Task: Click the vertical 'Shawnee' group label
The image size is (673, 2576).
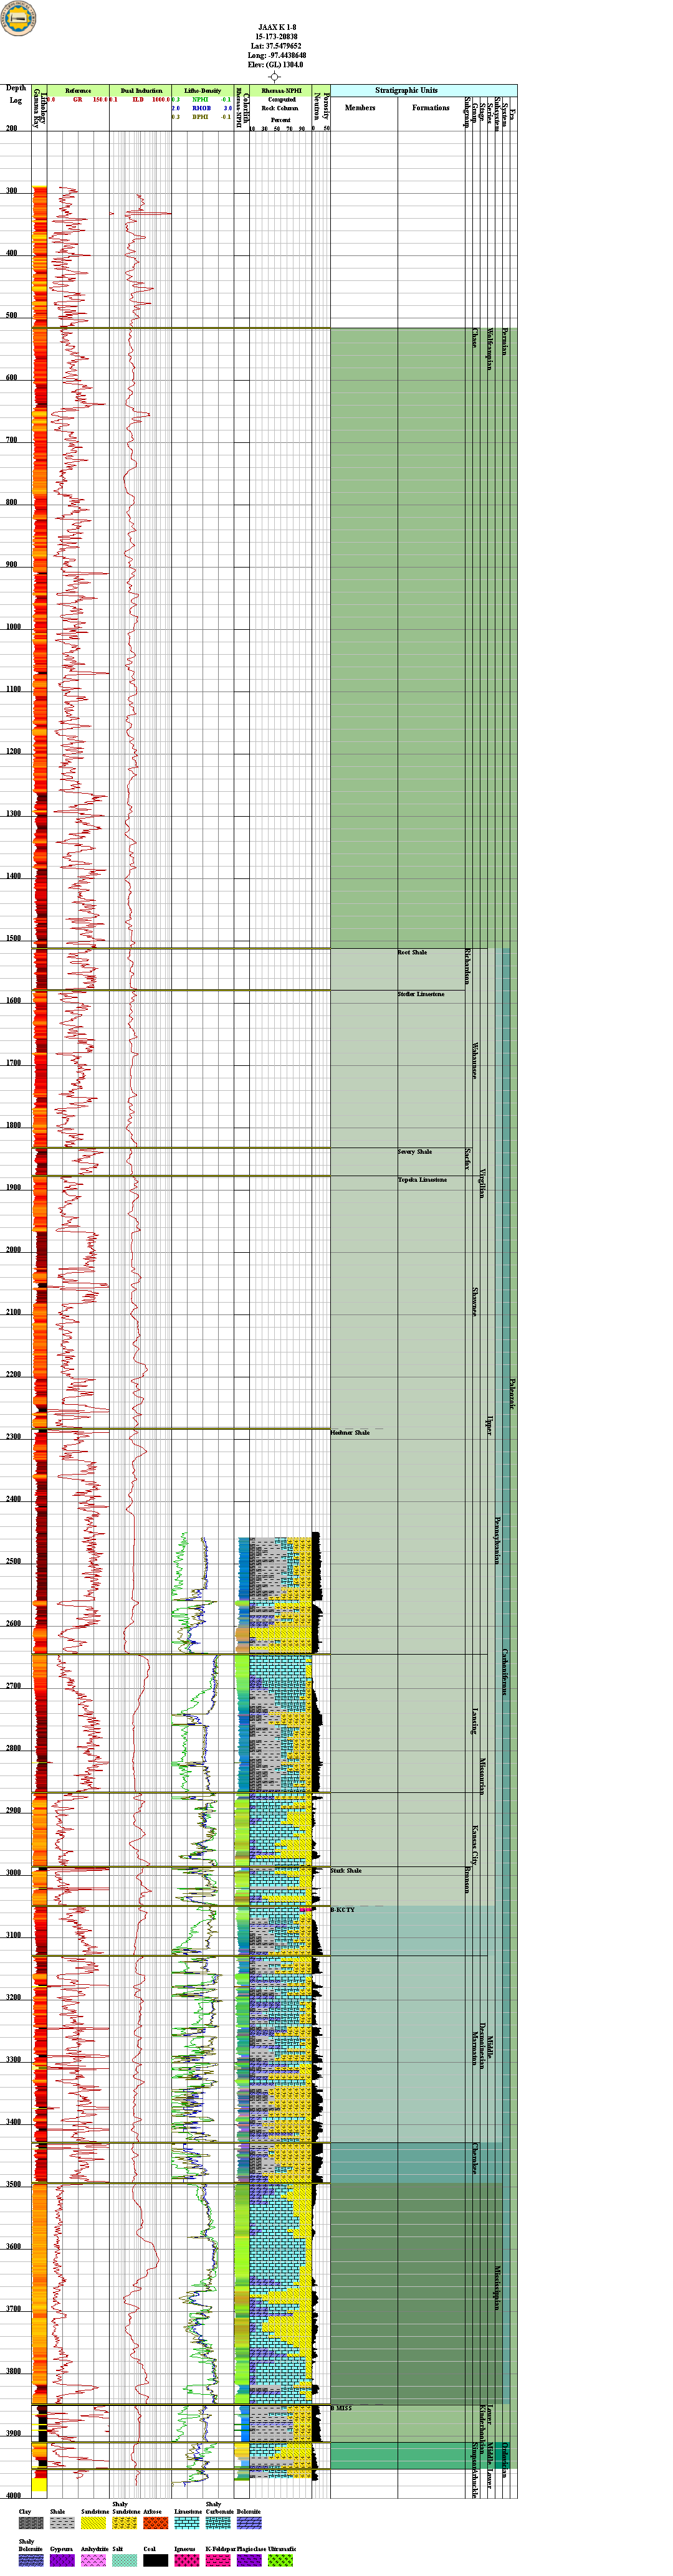Action: click(x=475, y=1301)
